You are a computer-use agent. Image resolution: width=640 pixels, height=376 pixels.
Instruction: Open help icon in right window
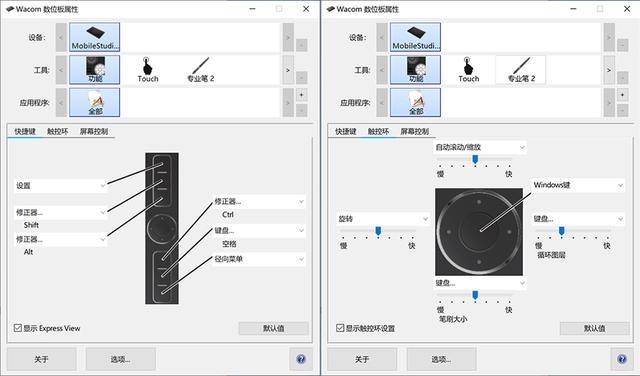point(622,359)
